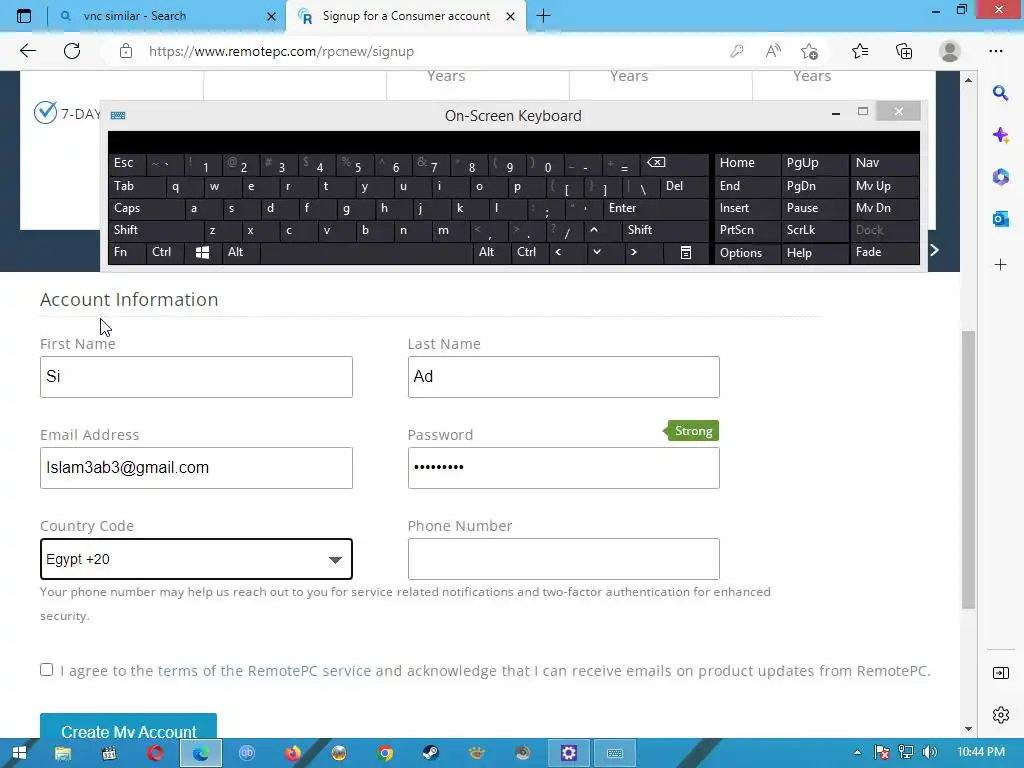Open Google Chrome from taskbar
Screen dimensions: 1024x768
(x=385, y=753)
